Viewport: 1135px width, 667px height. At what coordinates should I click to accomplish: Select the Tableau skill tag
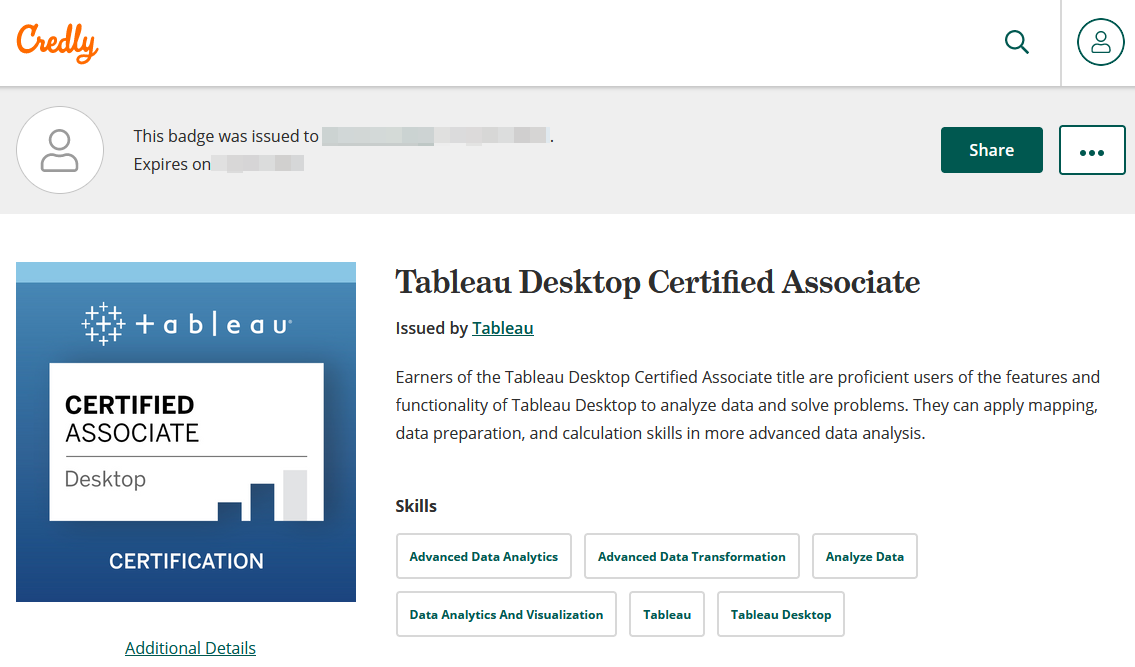[x=666, y=614]
